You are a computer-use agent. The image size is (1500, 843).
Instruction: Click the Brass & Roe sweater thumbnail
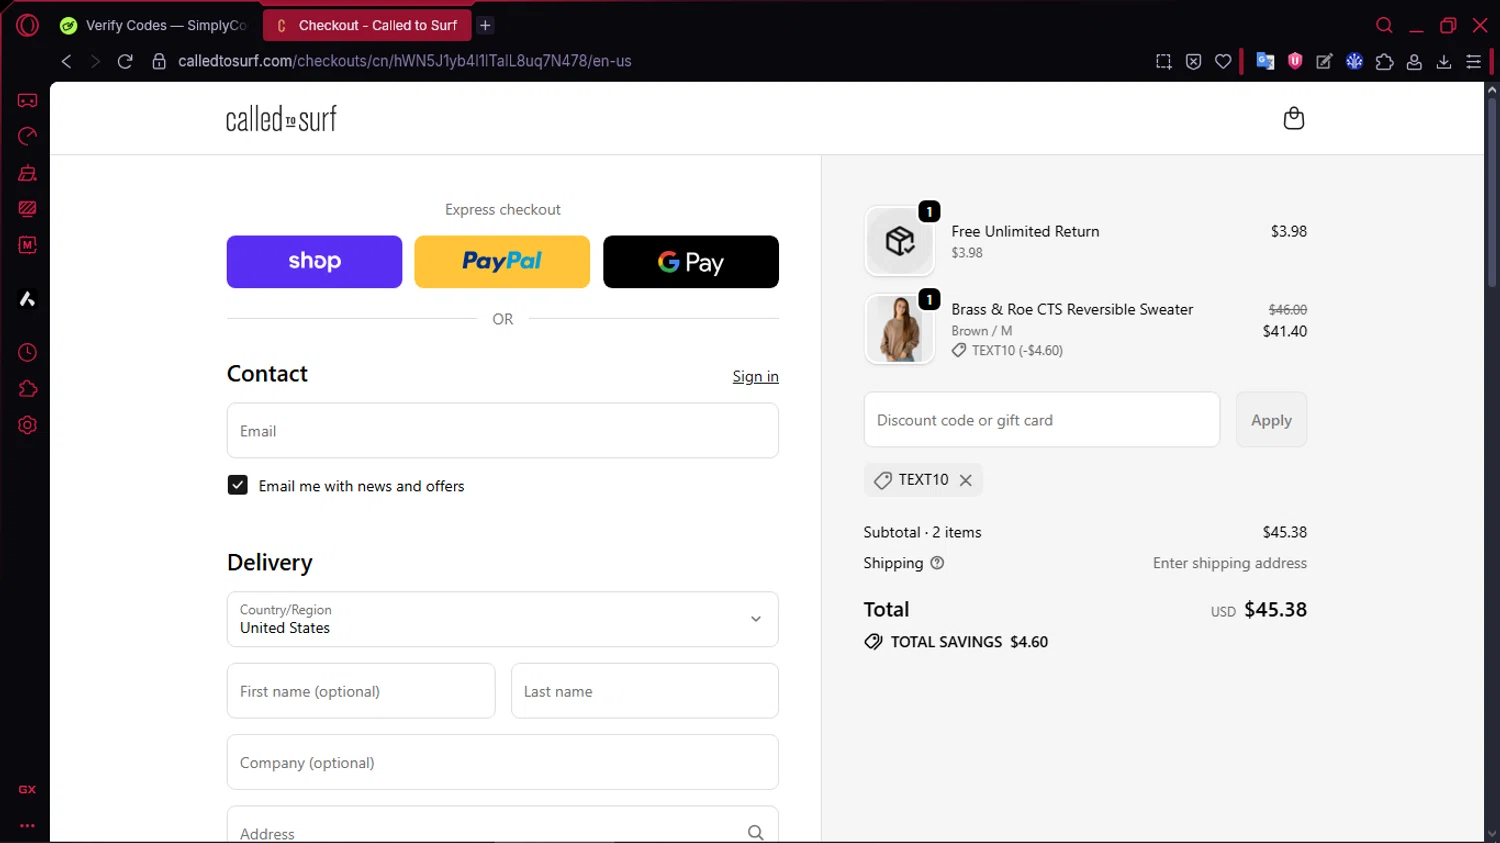(x=899, y=329)
